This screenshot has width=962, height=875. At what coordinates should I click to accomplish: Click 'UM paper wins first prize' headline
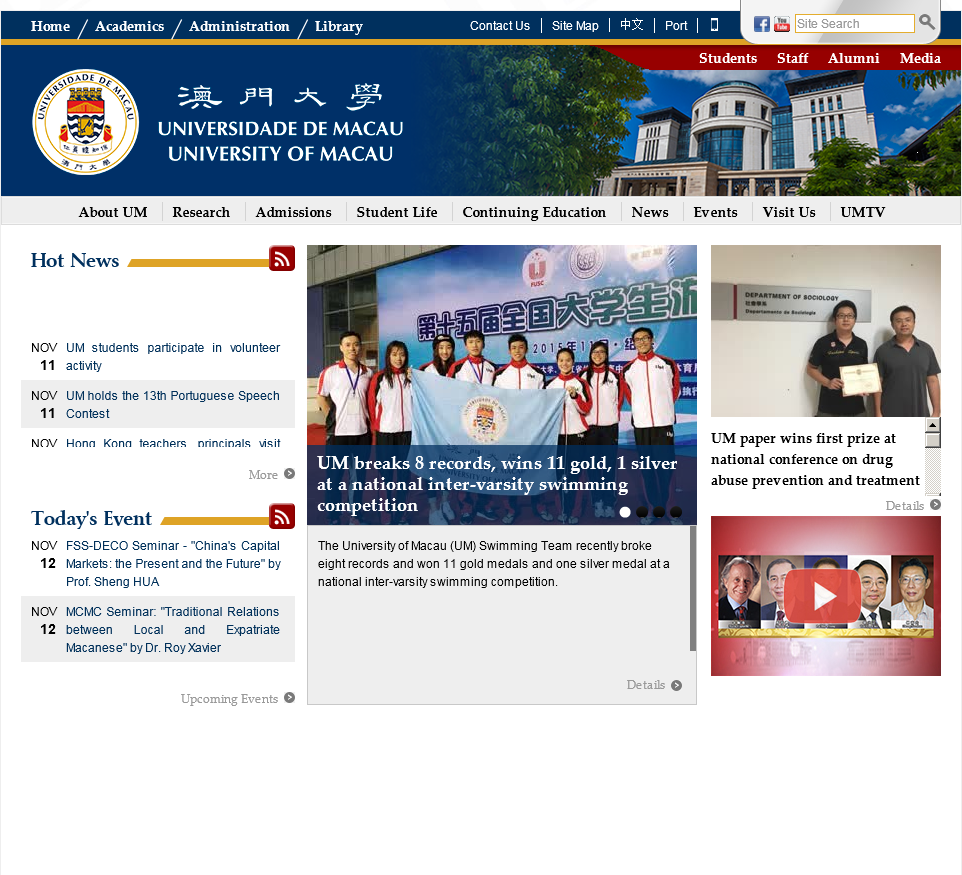click(x=815, y=459)
